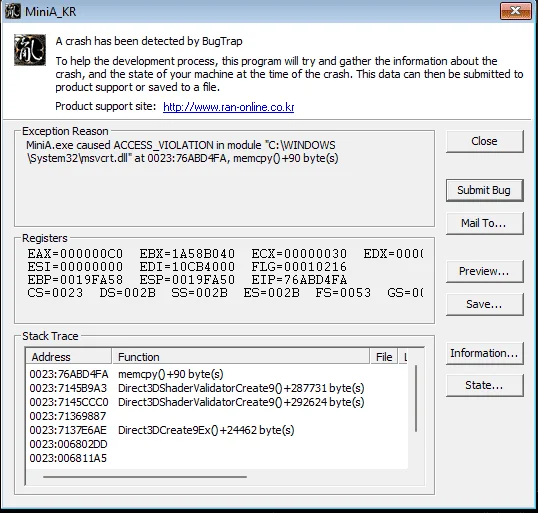Open the ran-online.co.kr support link

(x=229, y=107)
